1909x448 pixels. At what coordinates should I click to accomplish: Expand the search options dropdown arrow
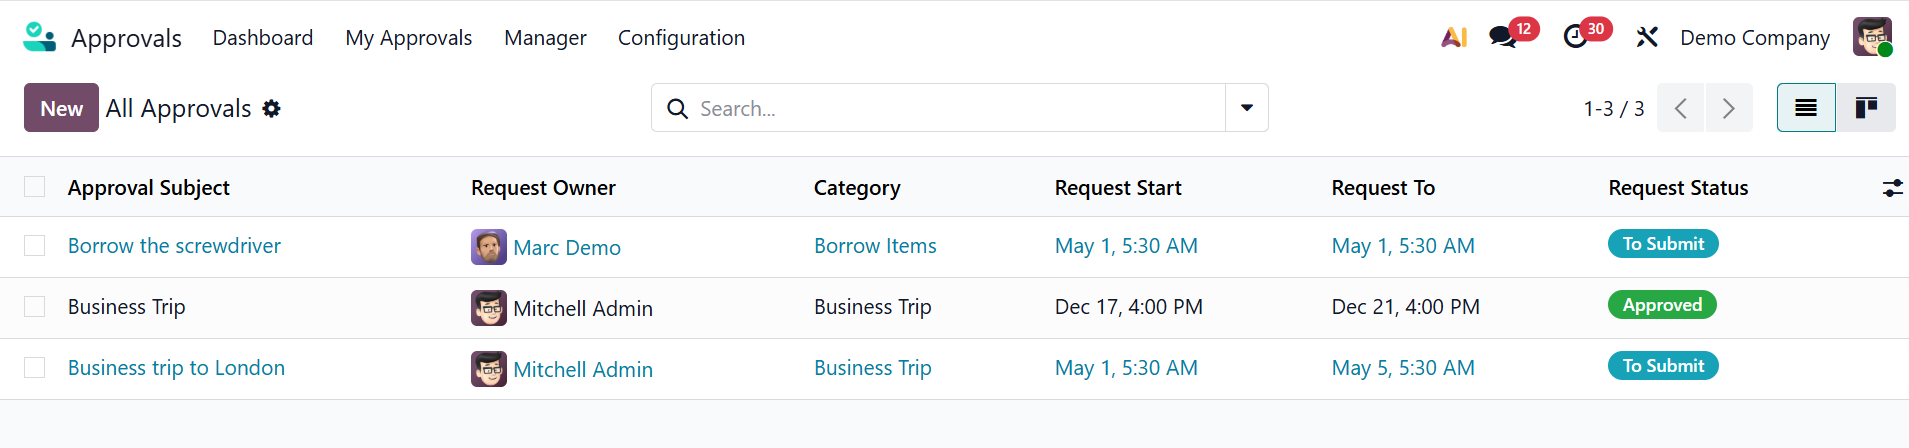point(1247,108)
